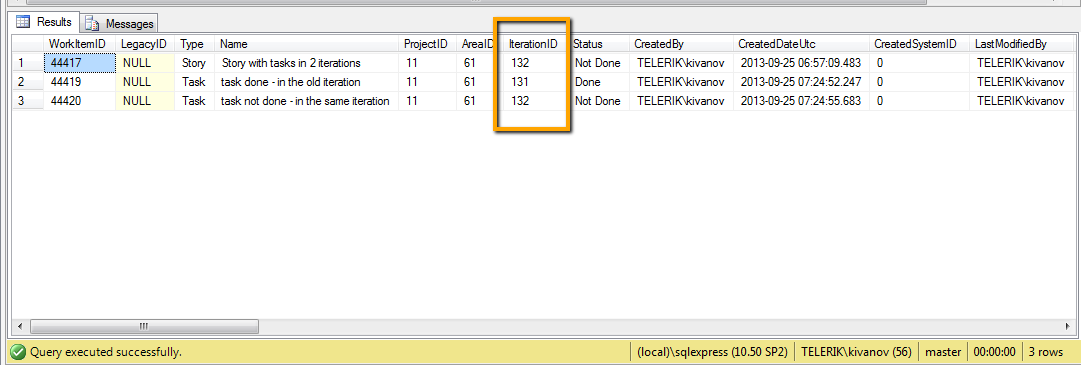Click the Messages tab icon
This screenshot has height=365, width=1081.
click(92, 23)
